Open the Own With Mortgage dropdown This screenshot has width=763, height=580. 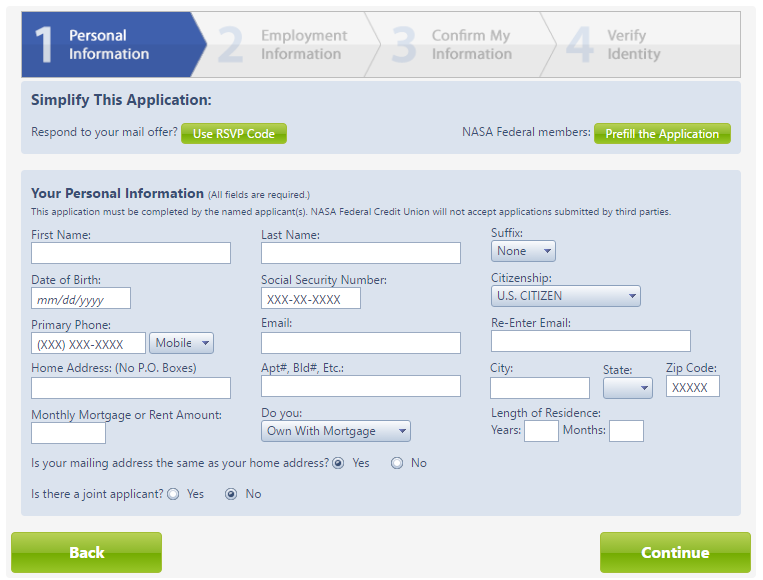[x=336, y=431]
